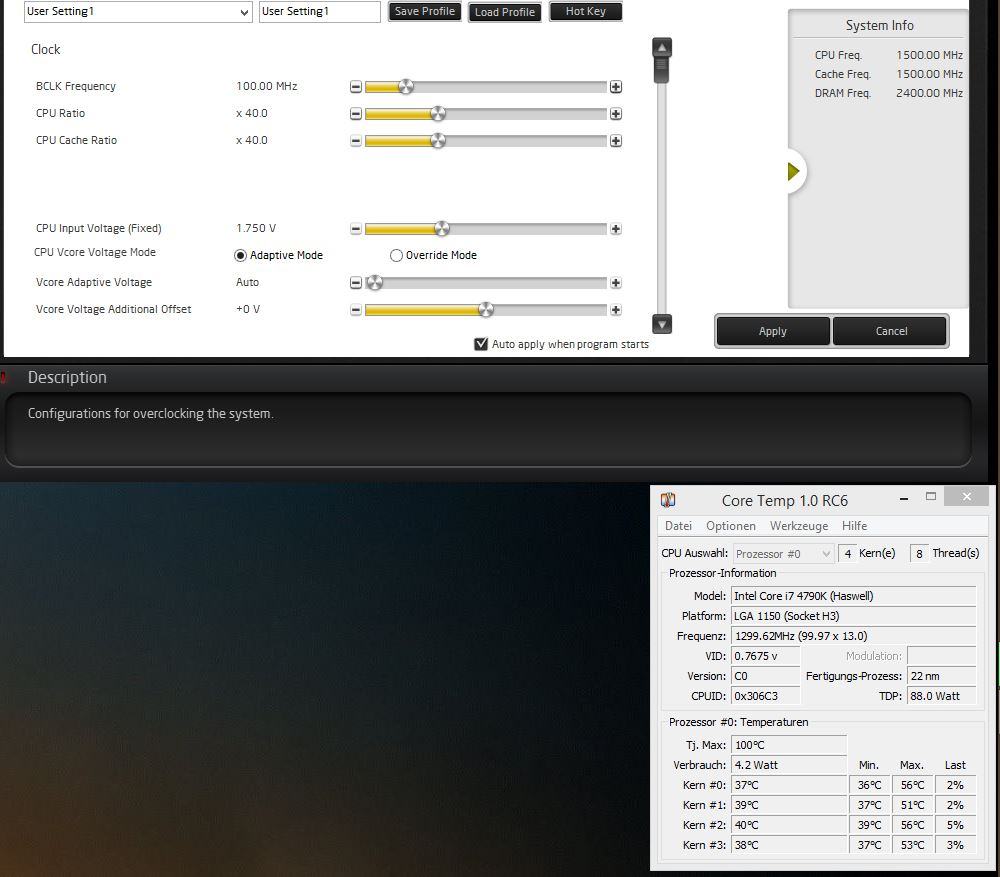Increase Vcore Voltage Additional Offset plus icon
The height and width of the screenshot is (877, 1000).
[x=615, y=310]
